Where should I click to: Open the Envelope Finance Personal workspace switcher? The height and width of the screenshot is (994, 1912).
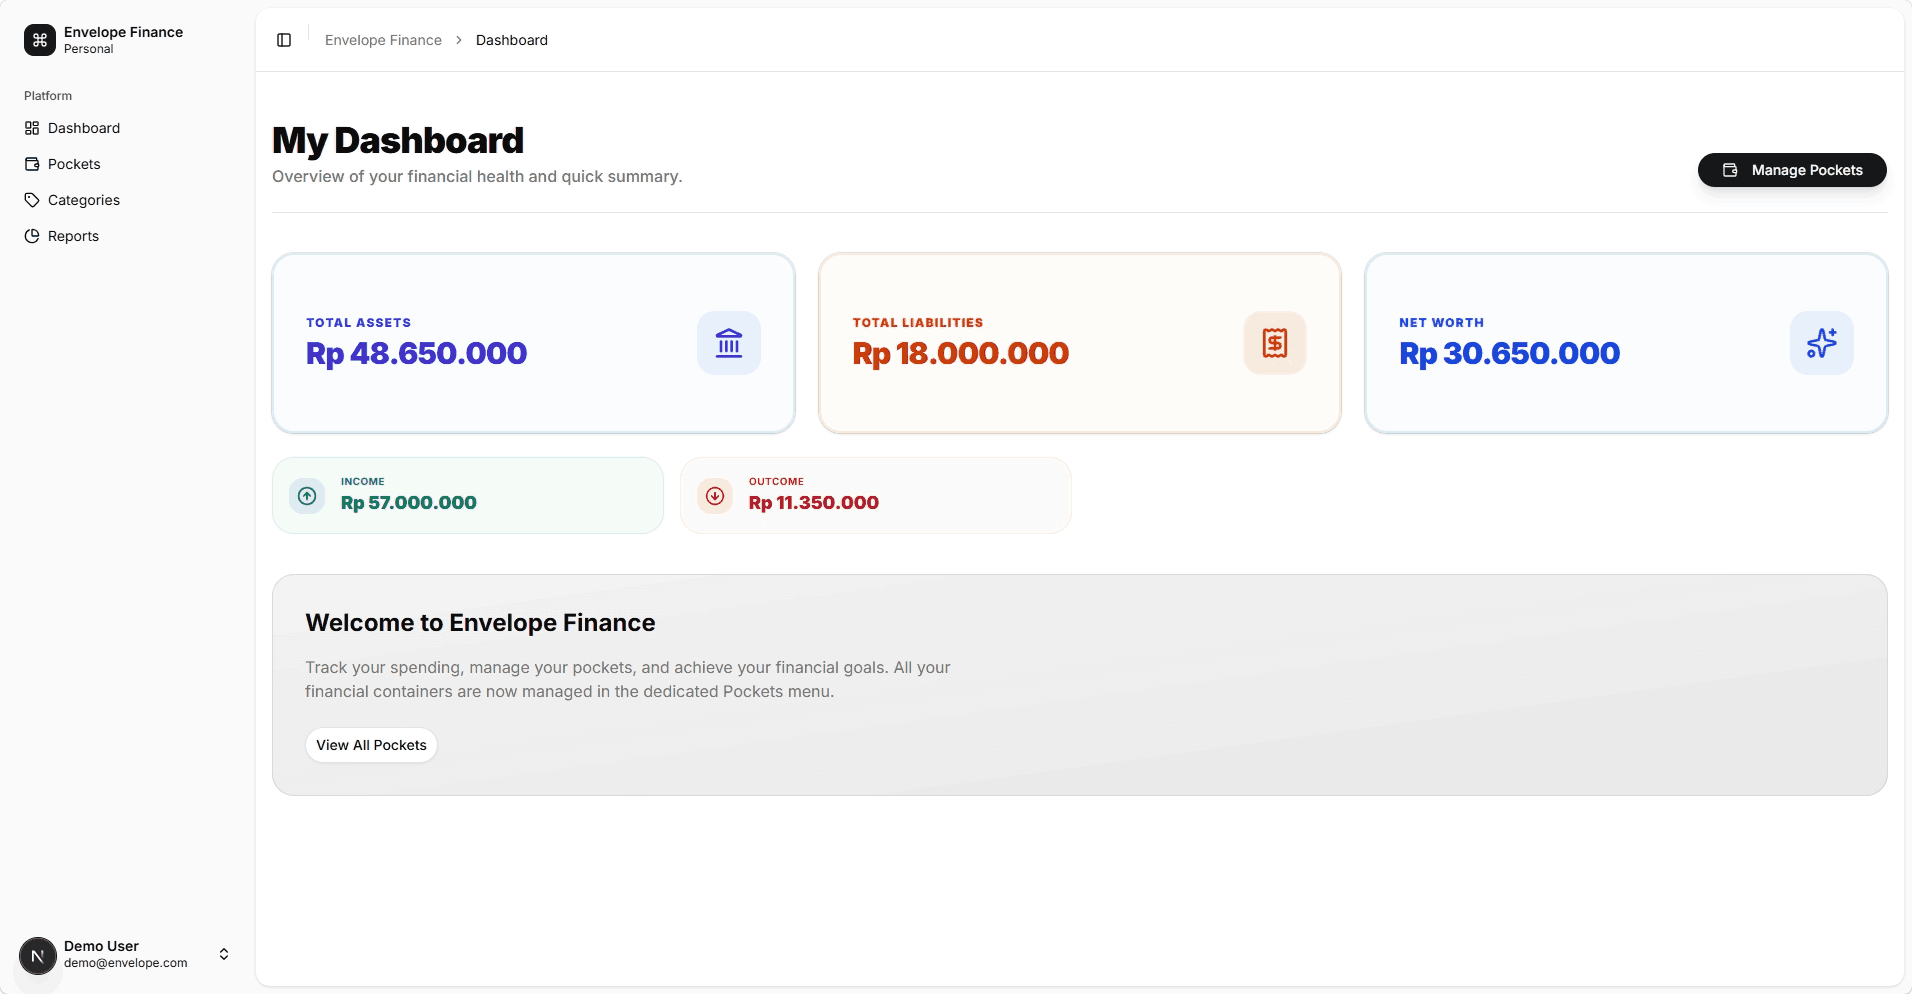coord(128,40)
